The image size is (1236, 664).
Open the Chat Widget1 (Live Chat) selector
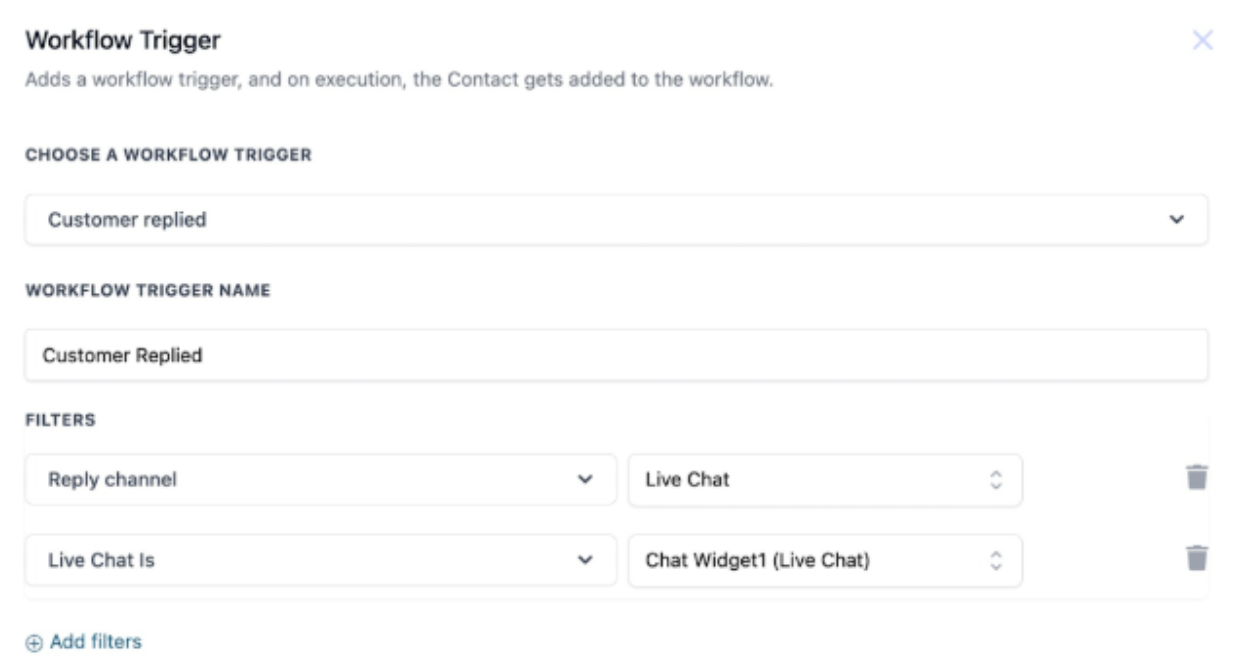(824, 560)
